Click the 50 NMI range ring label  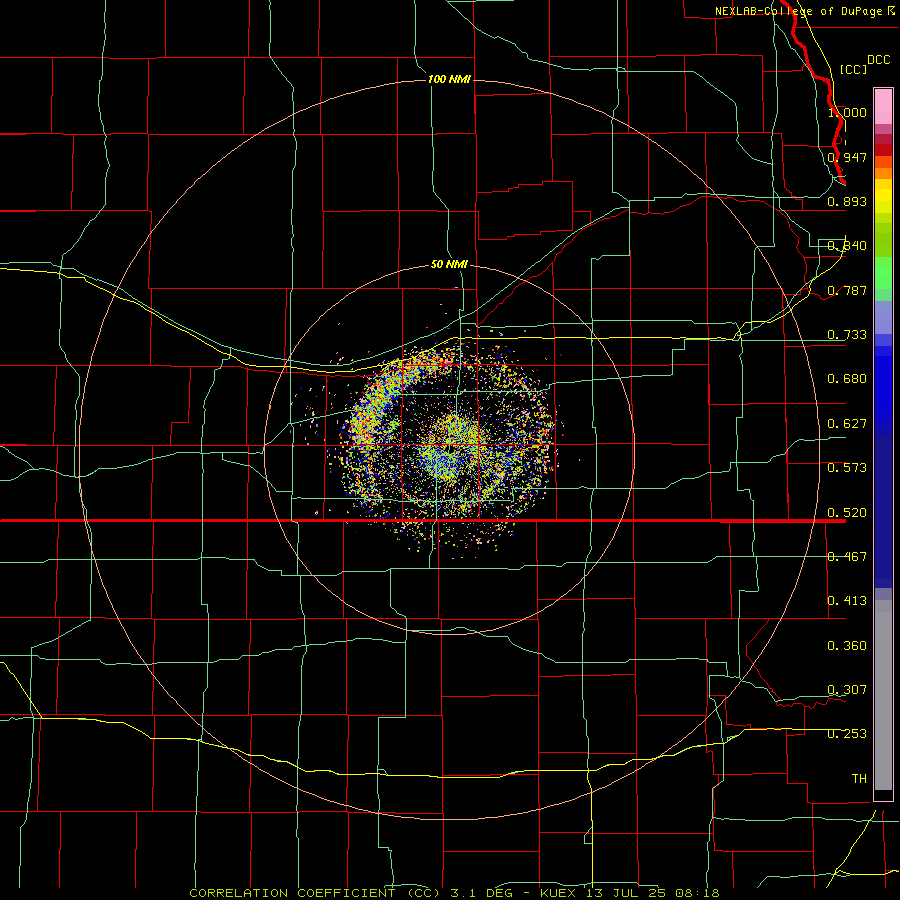pos(449,264)
